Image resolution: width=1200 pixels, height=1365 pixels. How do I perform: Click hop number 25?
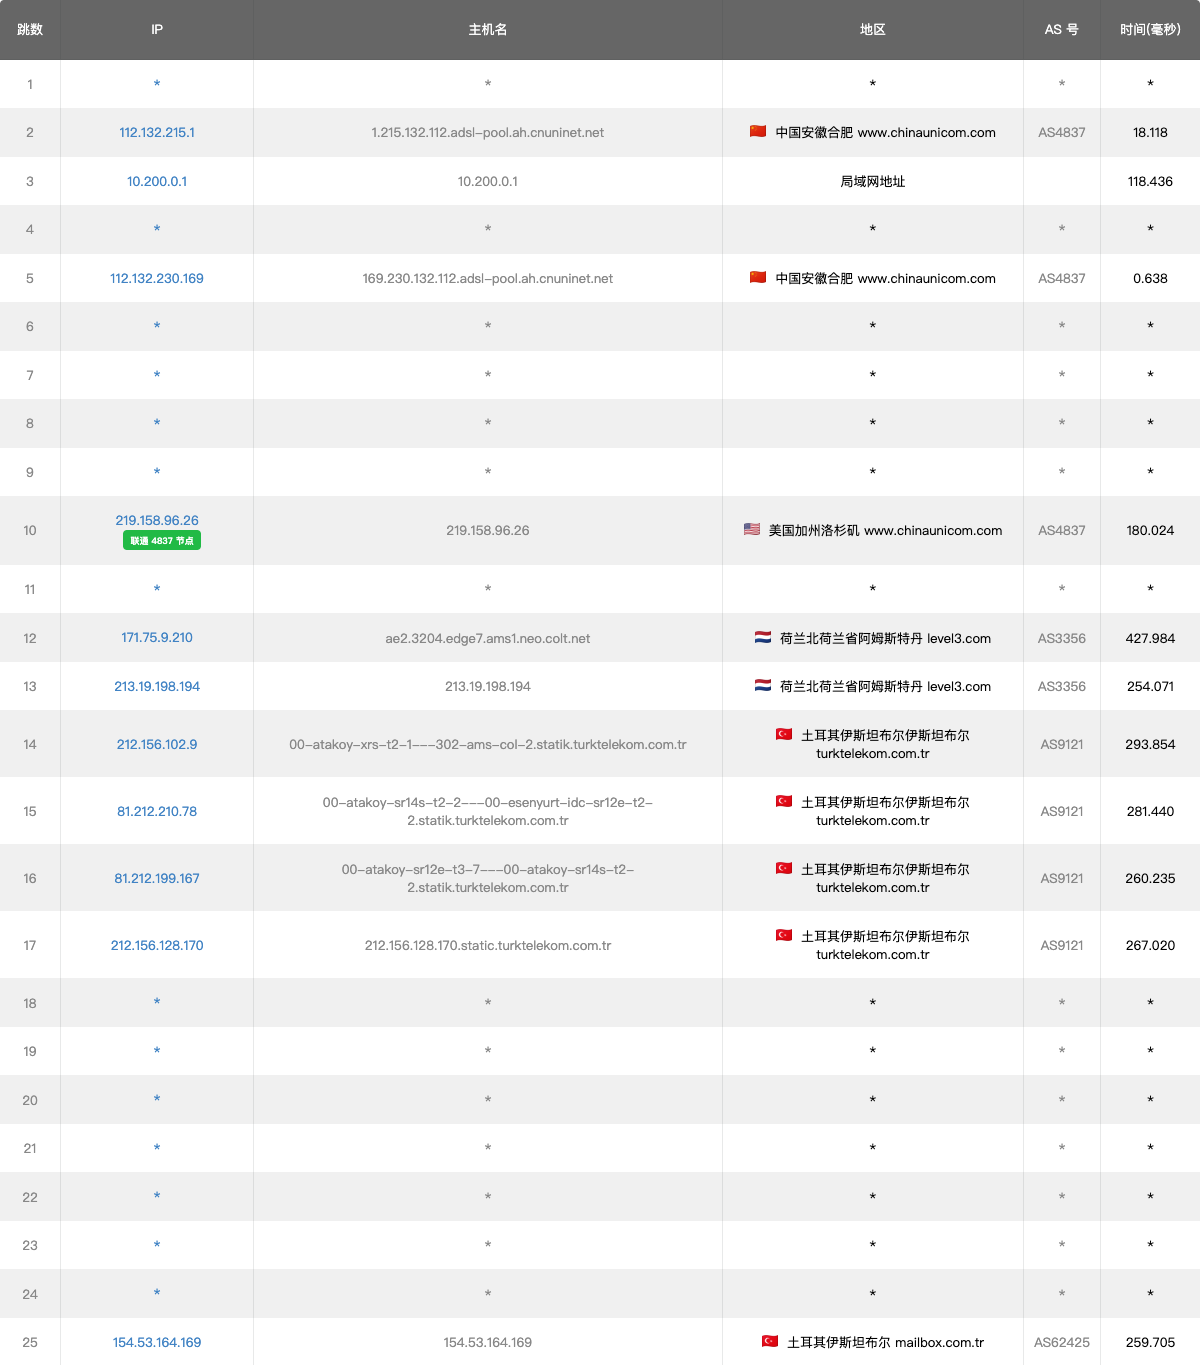(x=30, y=1342)
